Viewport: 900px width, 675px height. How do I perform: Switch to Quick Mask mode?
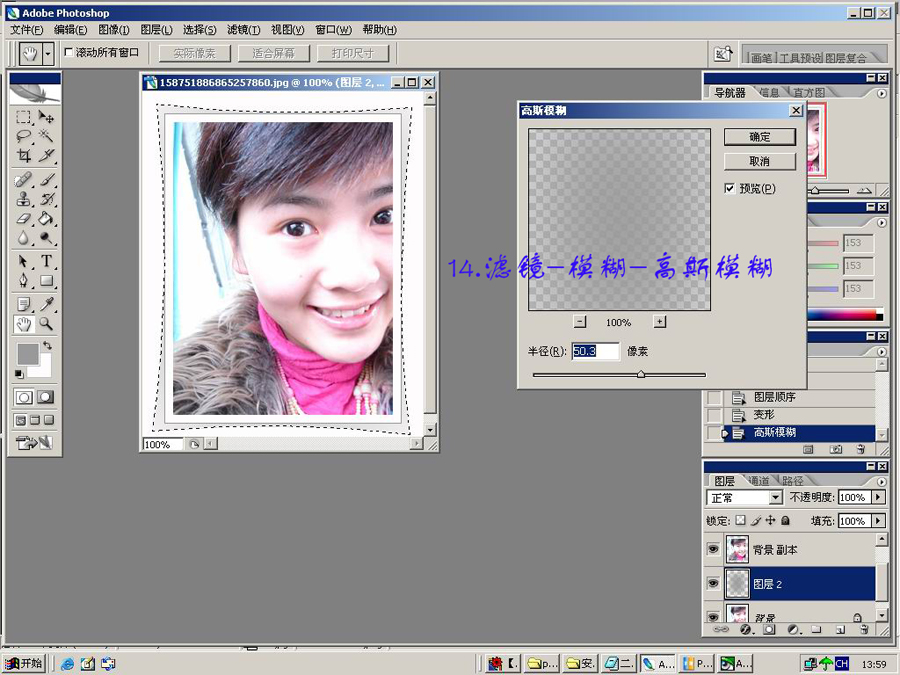point(46,397)
